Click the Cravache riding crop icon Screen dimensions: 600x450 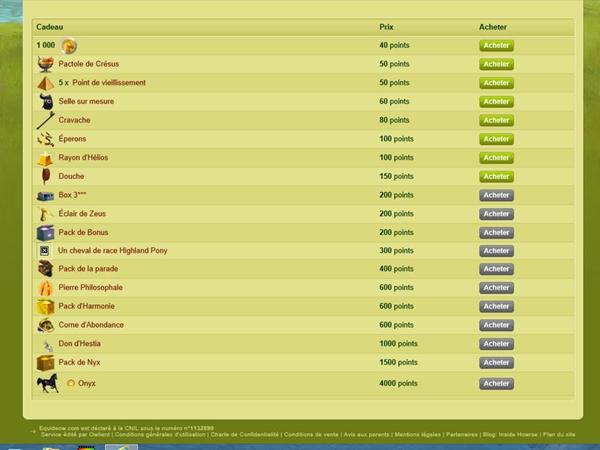[x=45, y=121]
